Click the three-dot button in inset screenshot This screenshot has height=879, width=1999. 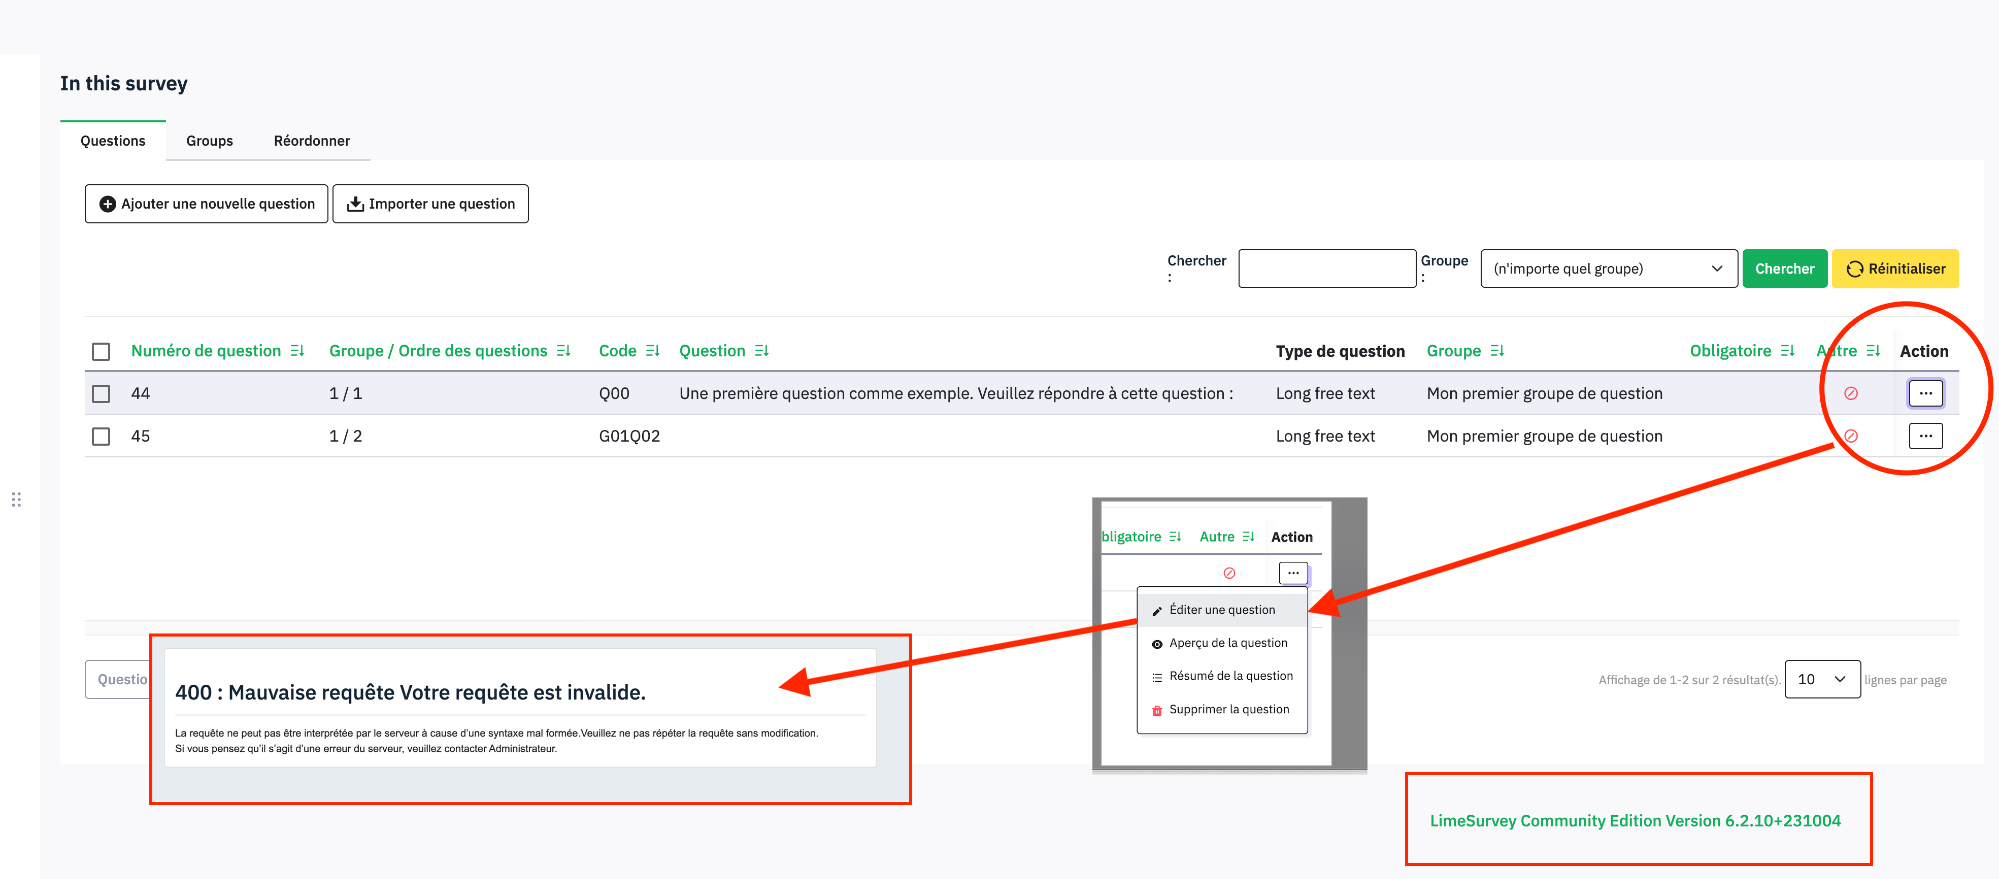tap(1293, 573)
